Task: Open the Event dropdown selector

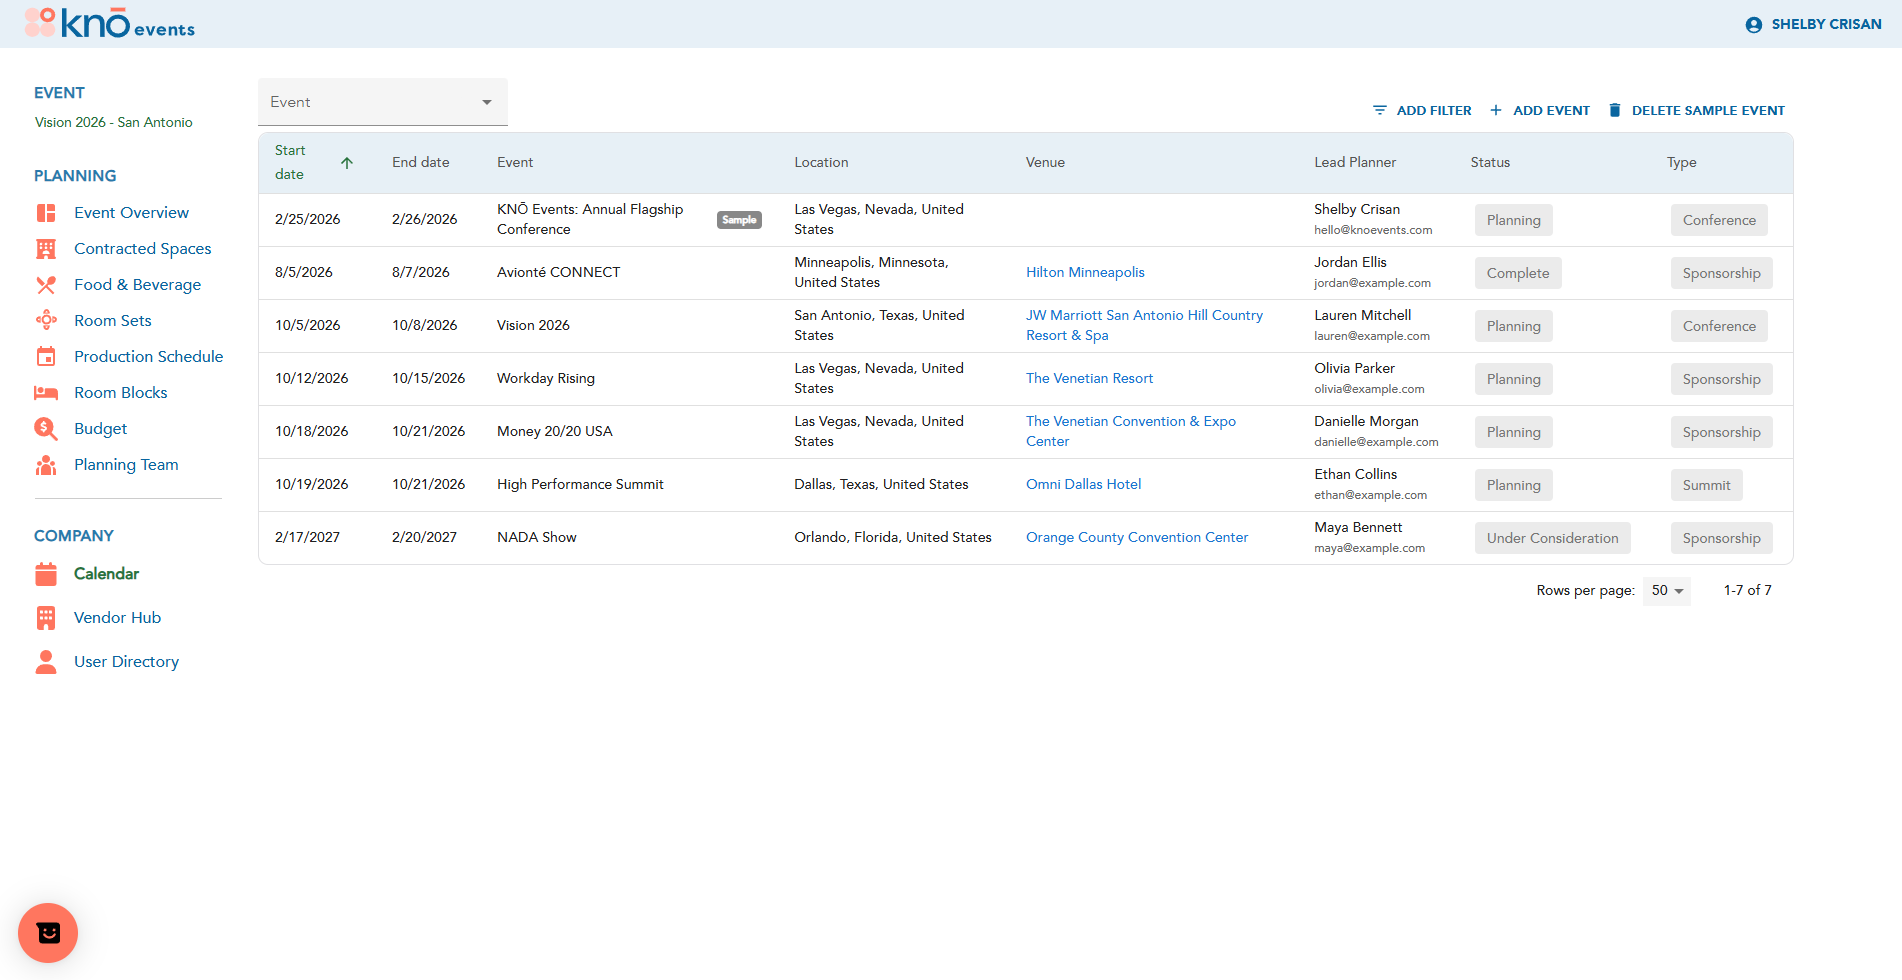Action: [383, 102]
